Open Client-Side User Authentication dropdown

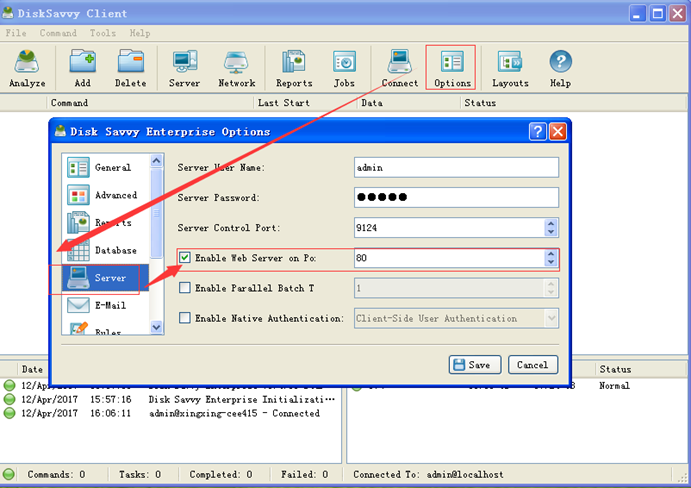point(551,318)
